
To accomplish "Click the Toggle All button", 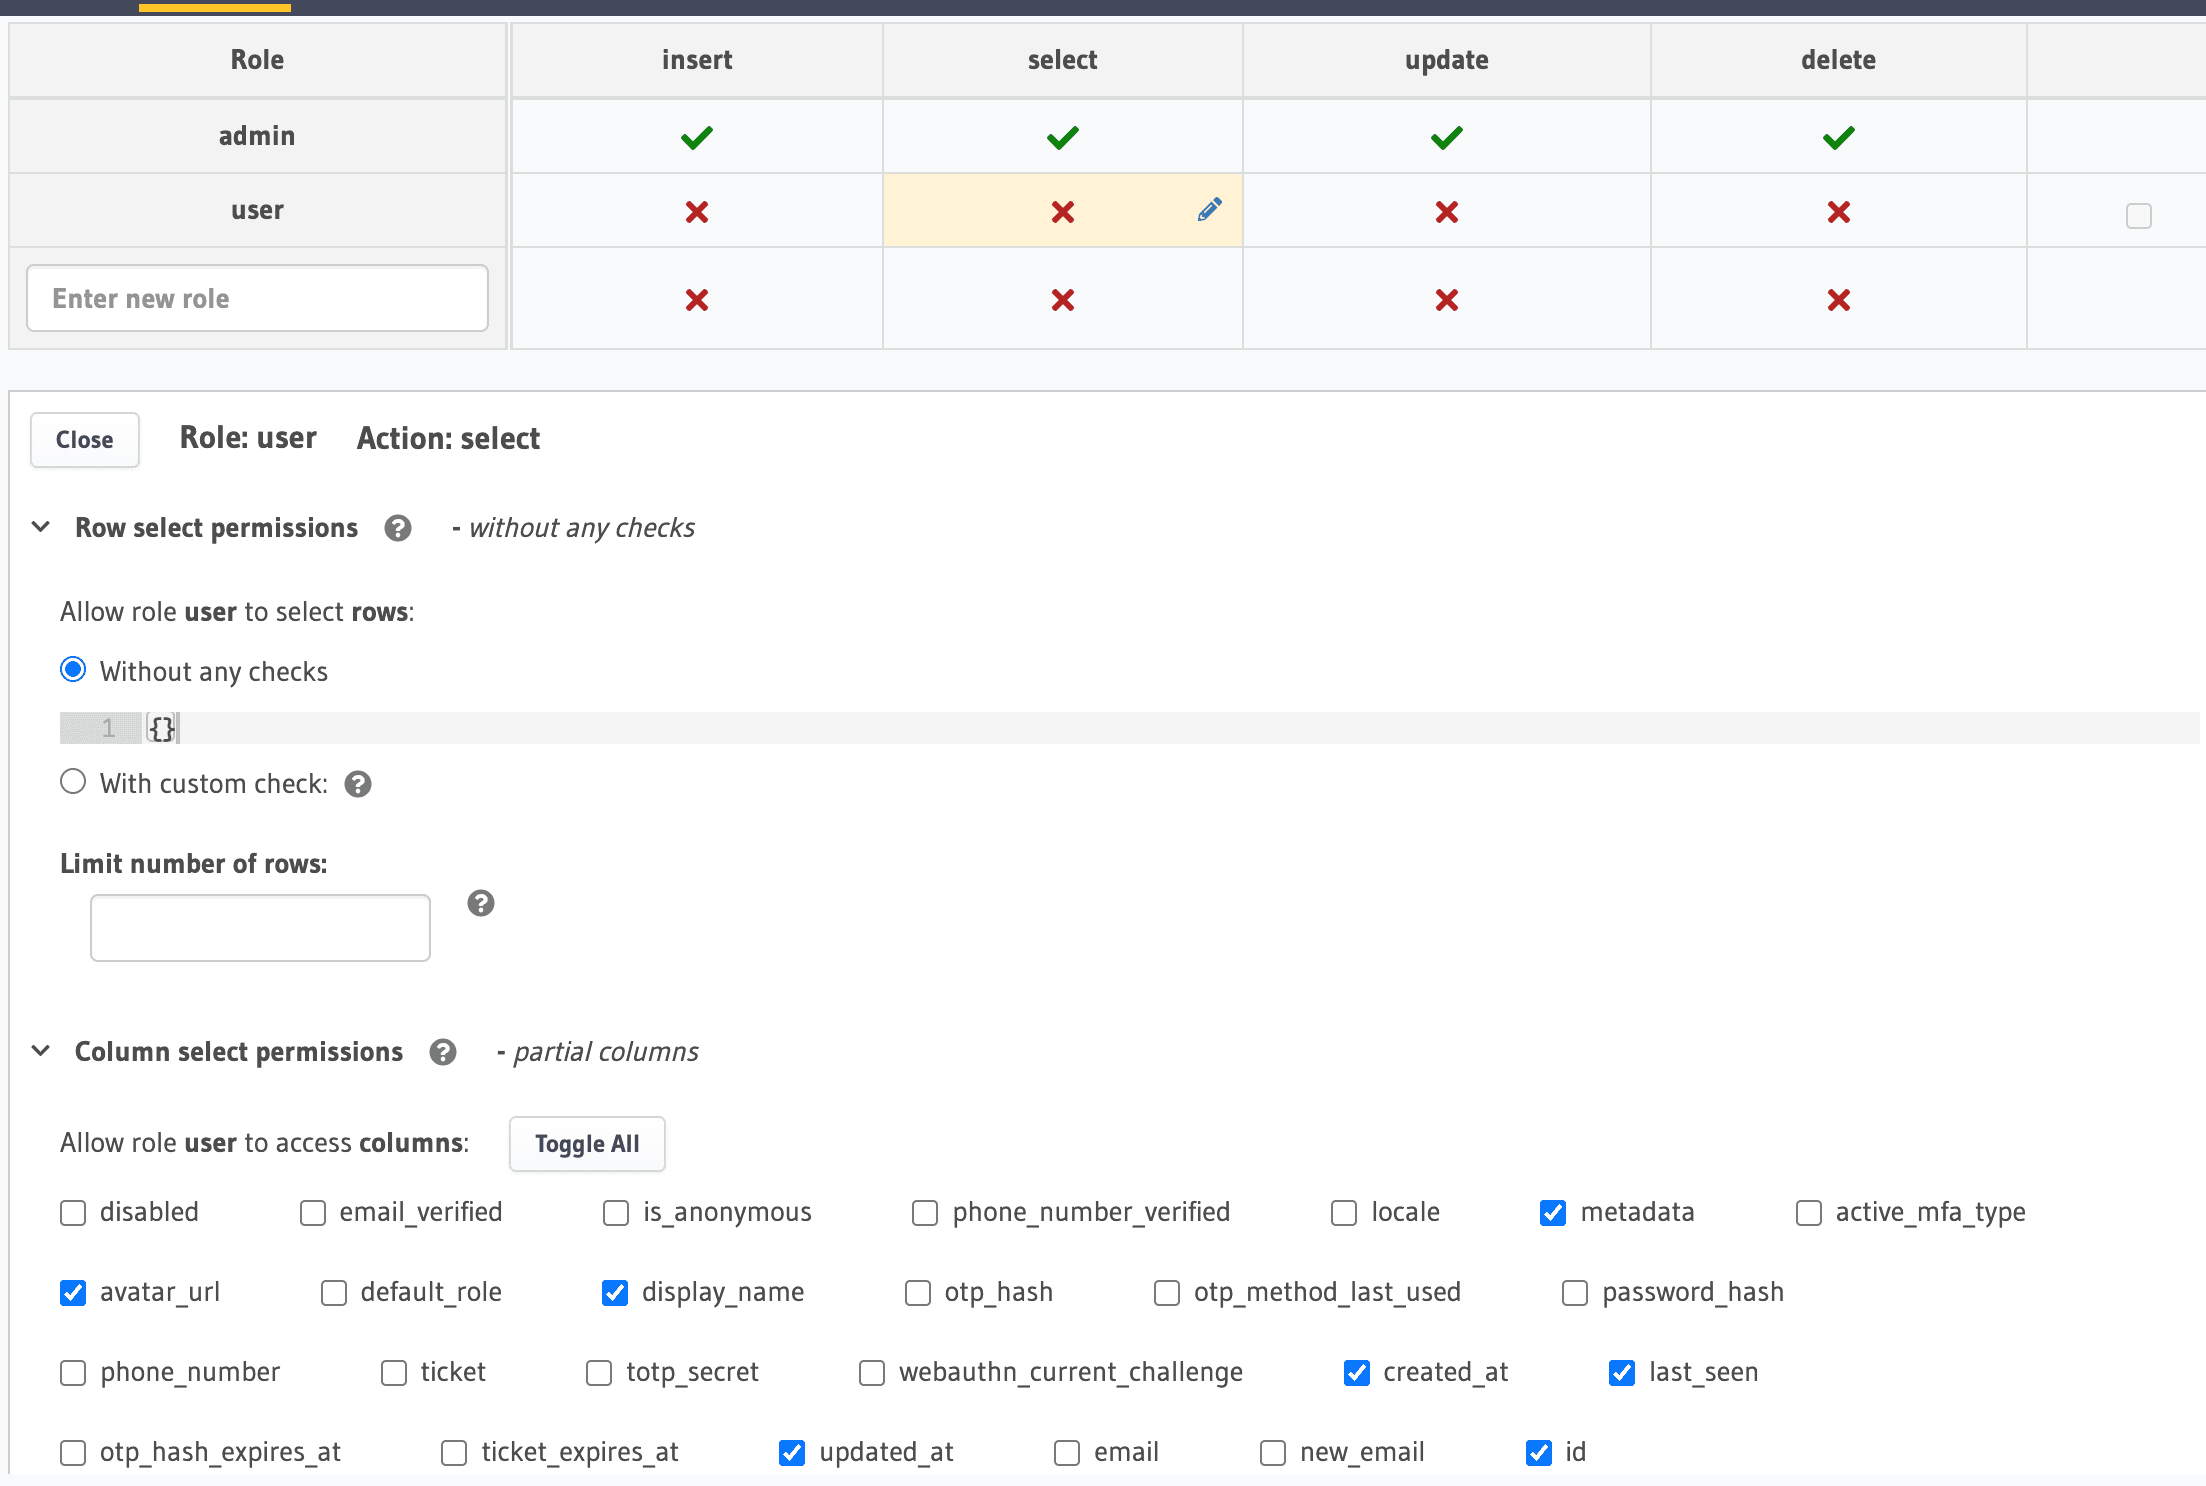I will tap(586, 1143).
